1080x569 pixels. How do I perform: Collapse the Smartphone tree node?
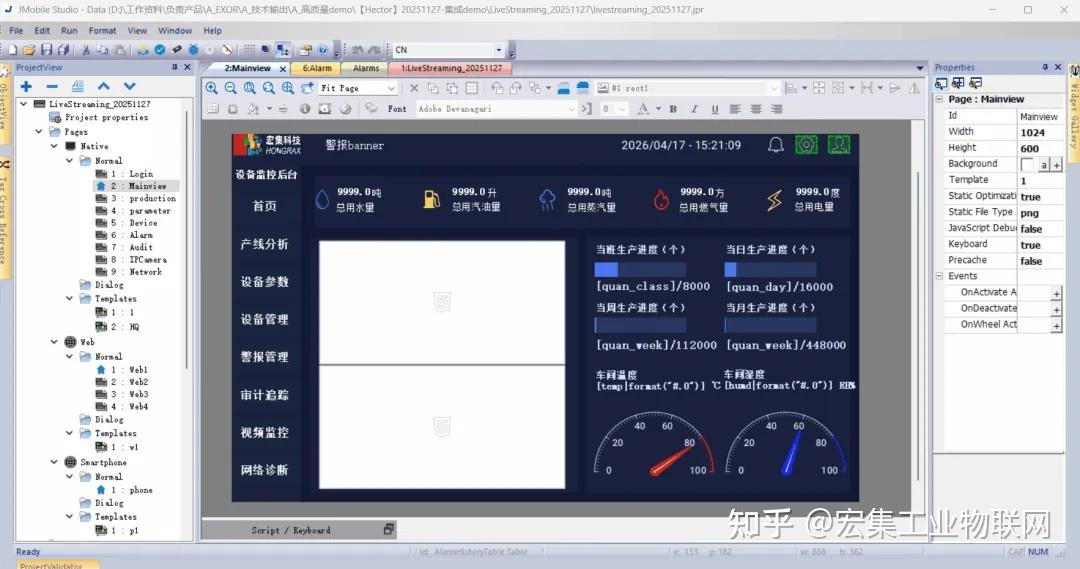pyautogui.click(x=54, y=462)
